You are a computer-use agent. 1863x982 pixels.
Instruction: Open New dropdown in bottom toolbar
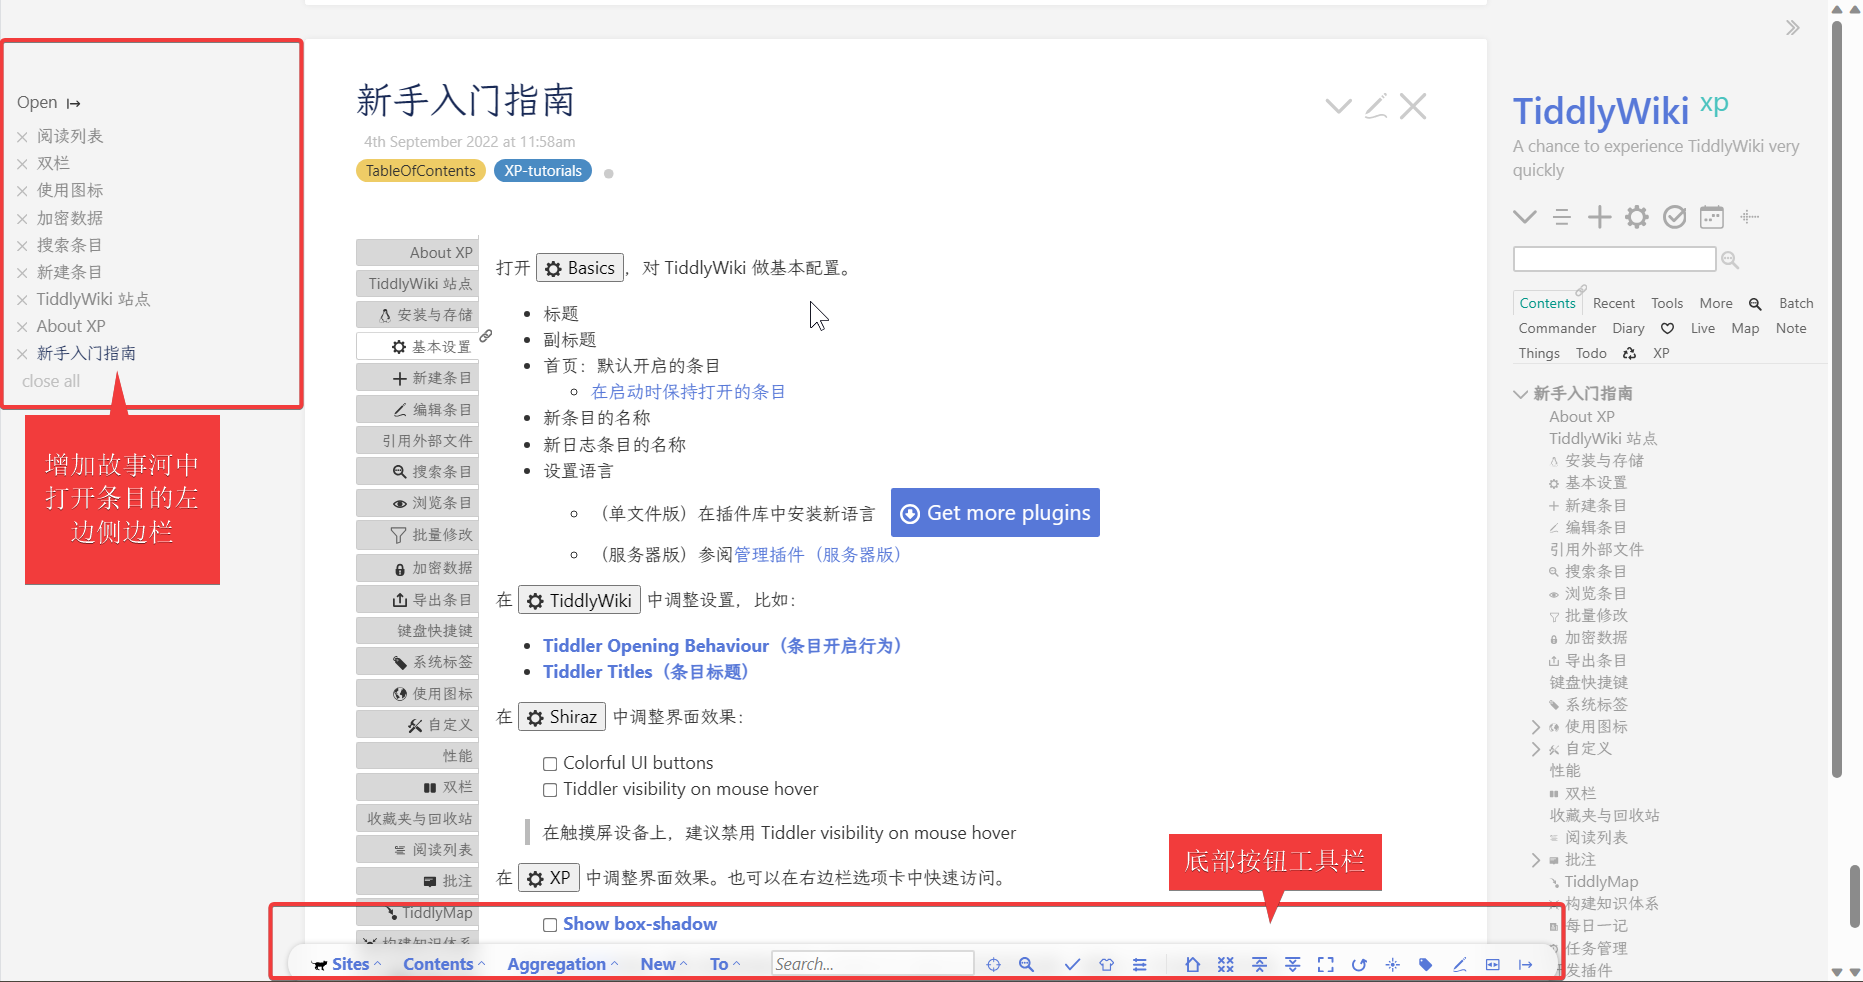click(x=664, y=964)
